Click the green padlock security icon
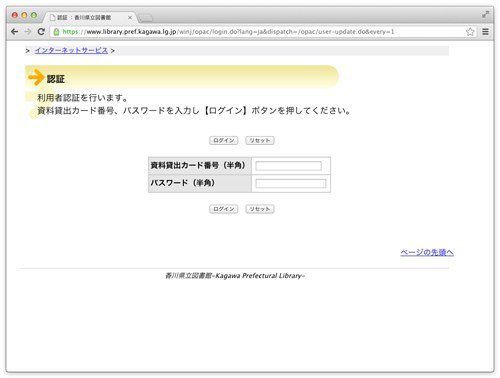This screenshot has width=500, height=378. (56, 32)
